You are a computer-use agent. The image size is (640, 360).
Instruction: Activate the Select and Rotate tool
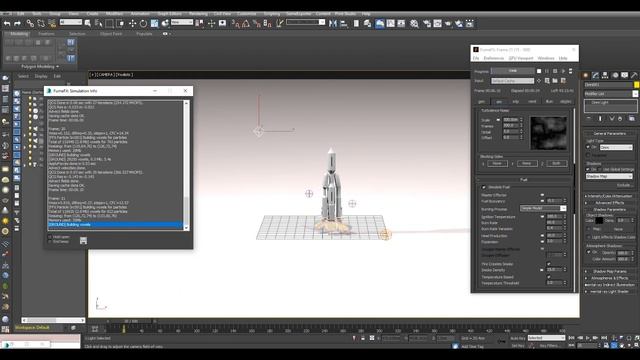point(143,24)
